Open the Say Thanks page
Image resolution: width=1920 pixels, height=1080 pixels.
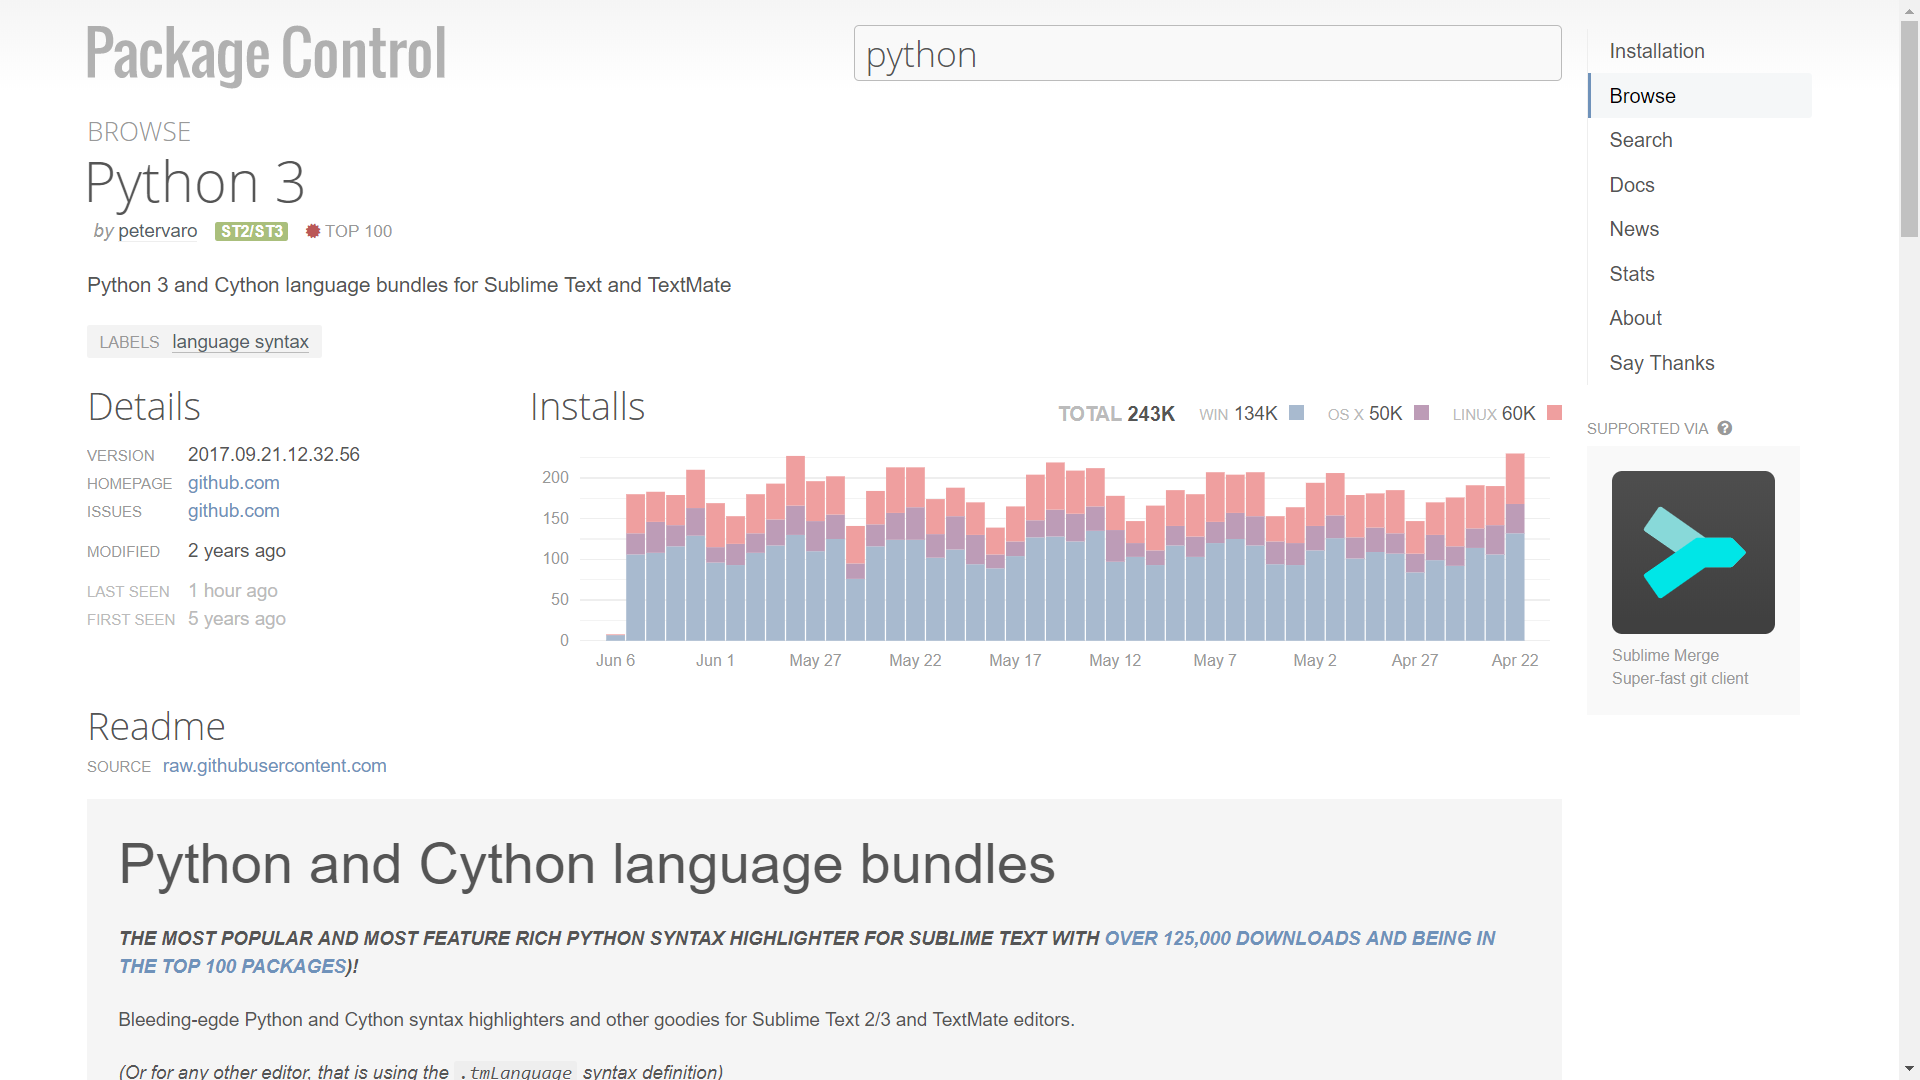[x=1661, y=363]
